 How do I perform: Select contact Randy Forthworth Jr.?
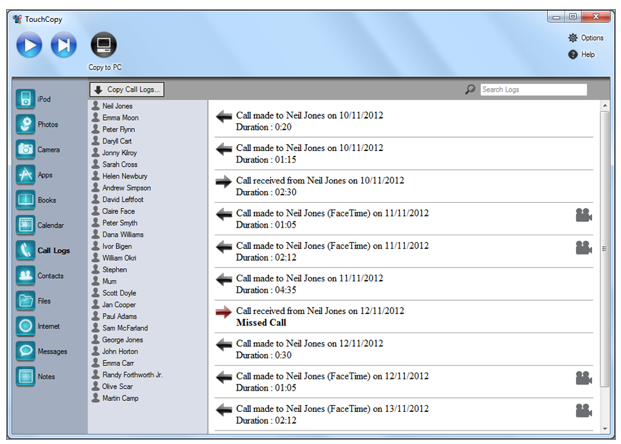(x=127, y=375)
